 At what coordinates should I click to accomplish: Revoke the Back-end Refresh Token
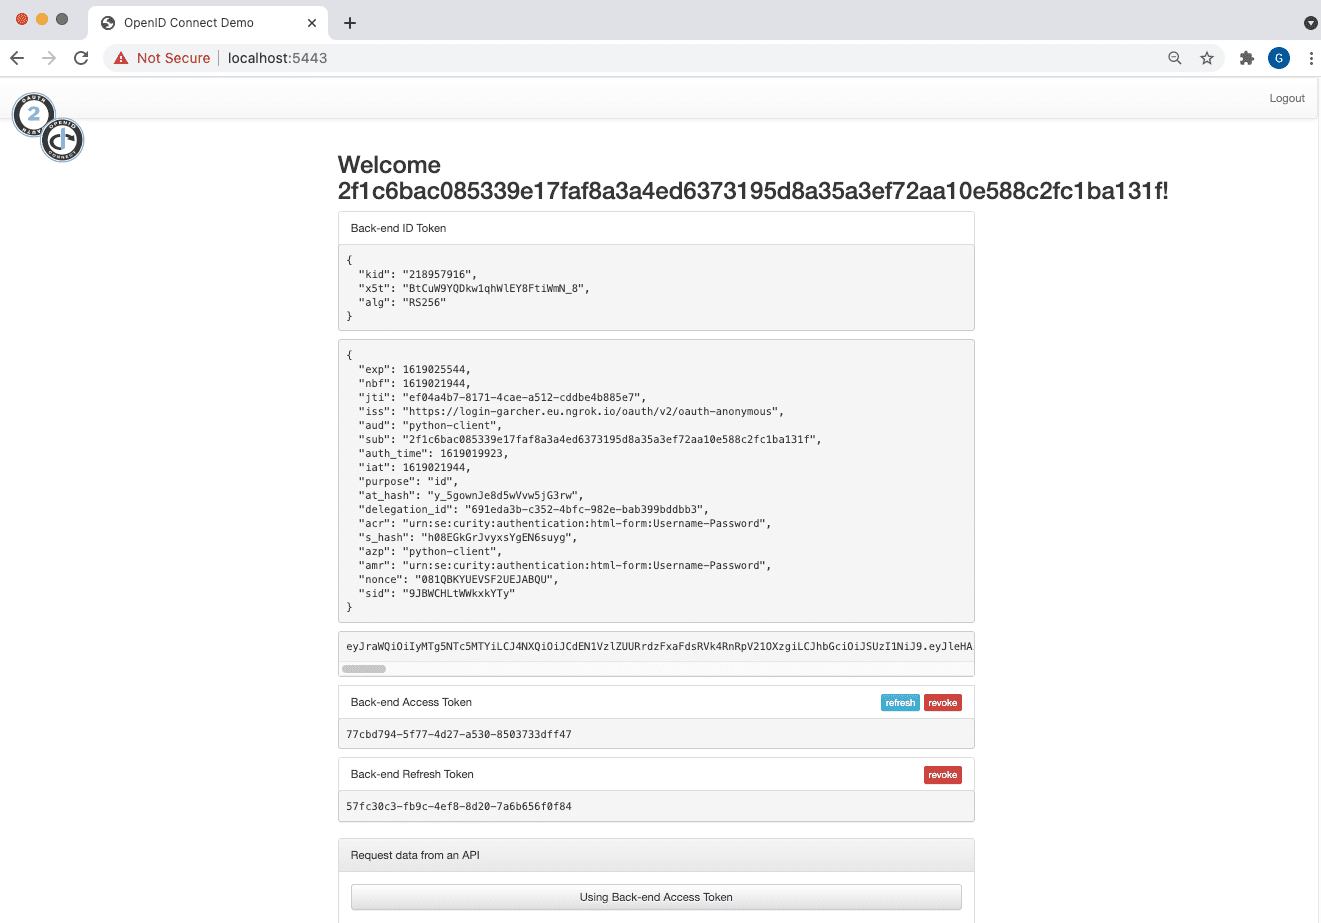[942, 774]
